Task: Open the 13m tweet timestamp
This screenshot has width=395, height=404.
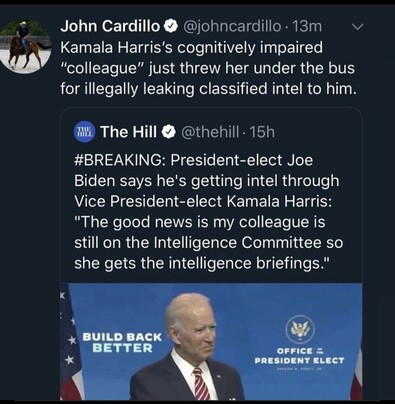Action: tap(307, 26)
